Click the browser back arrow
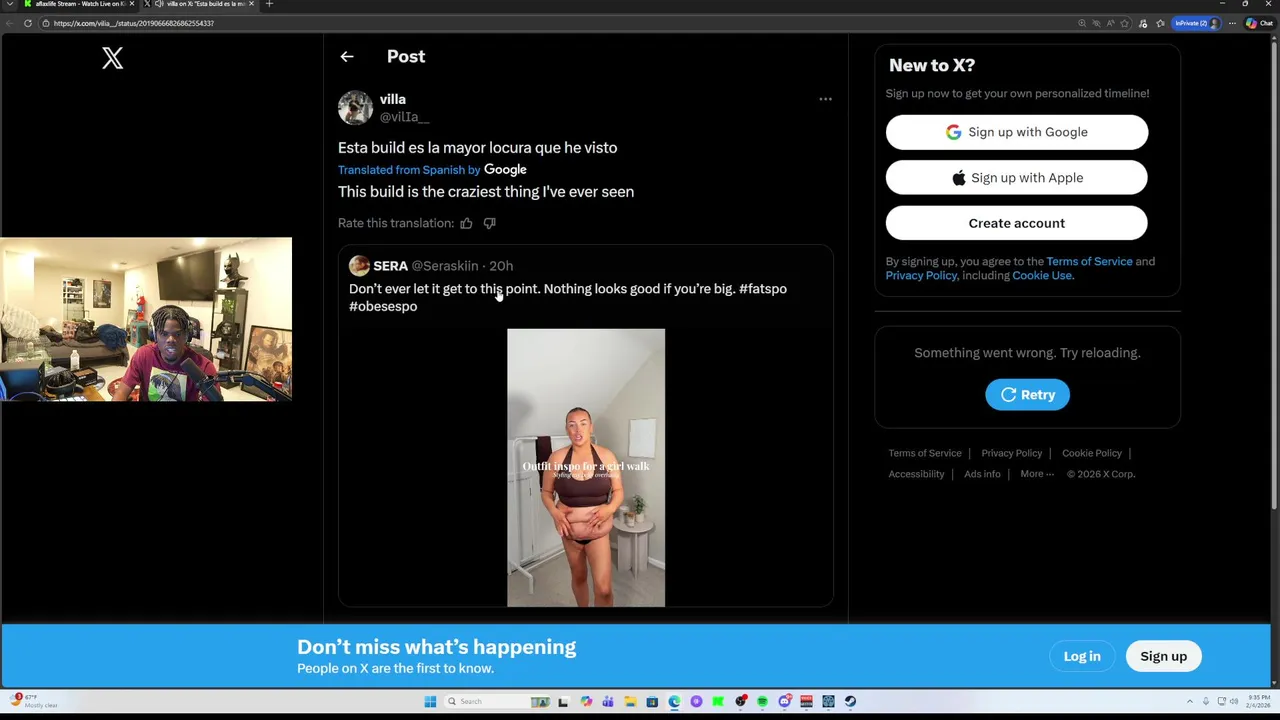 9,23
